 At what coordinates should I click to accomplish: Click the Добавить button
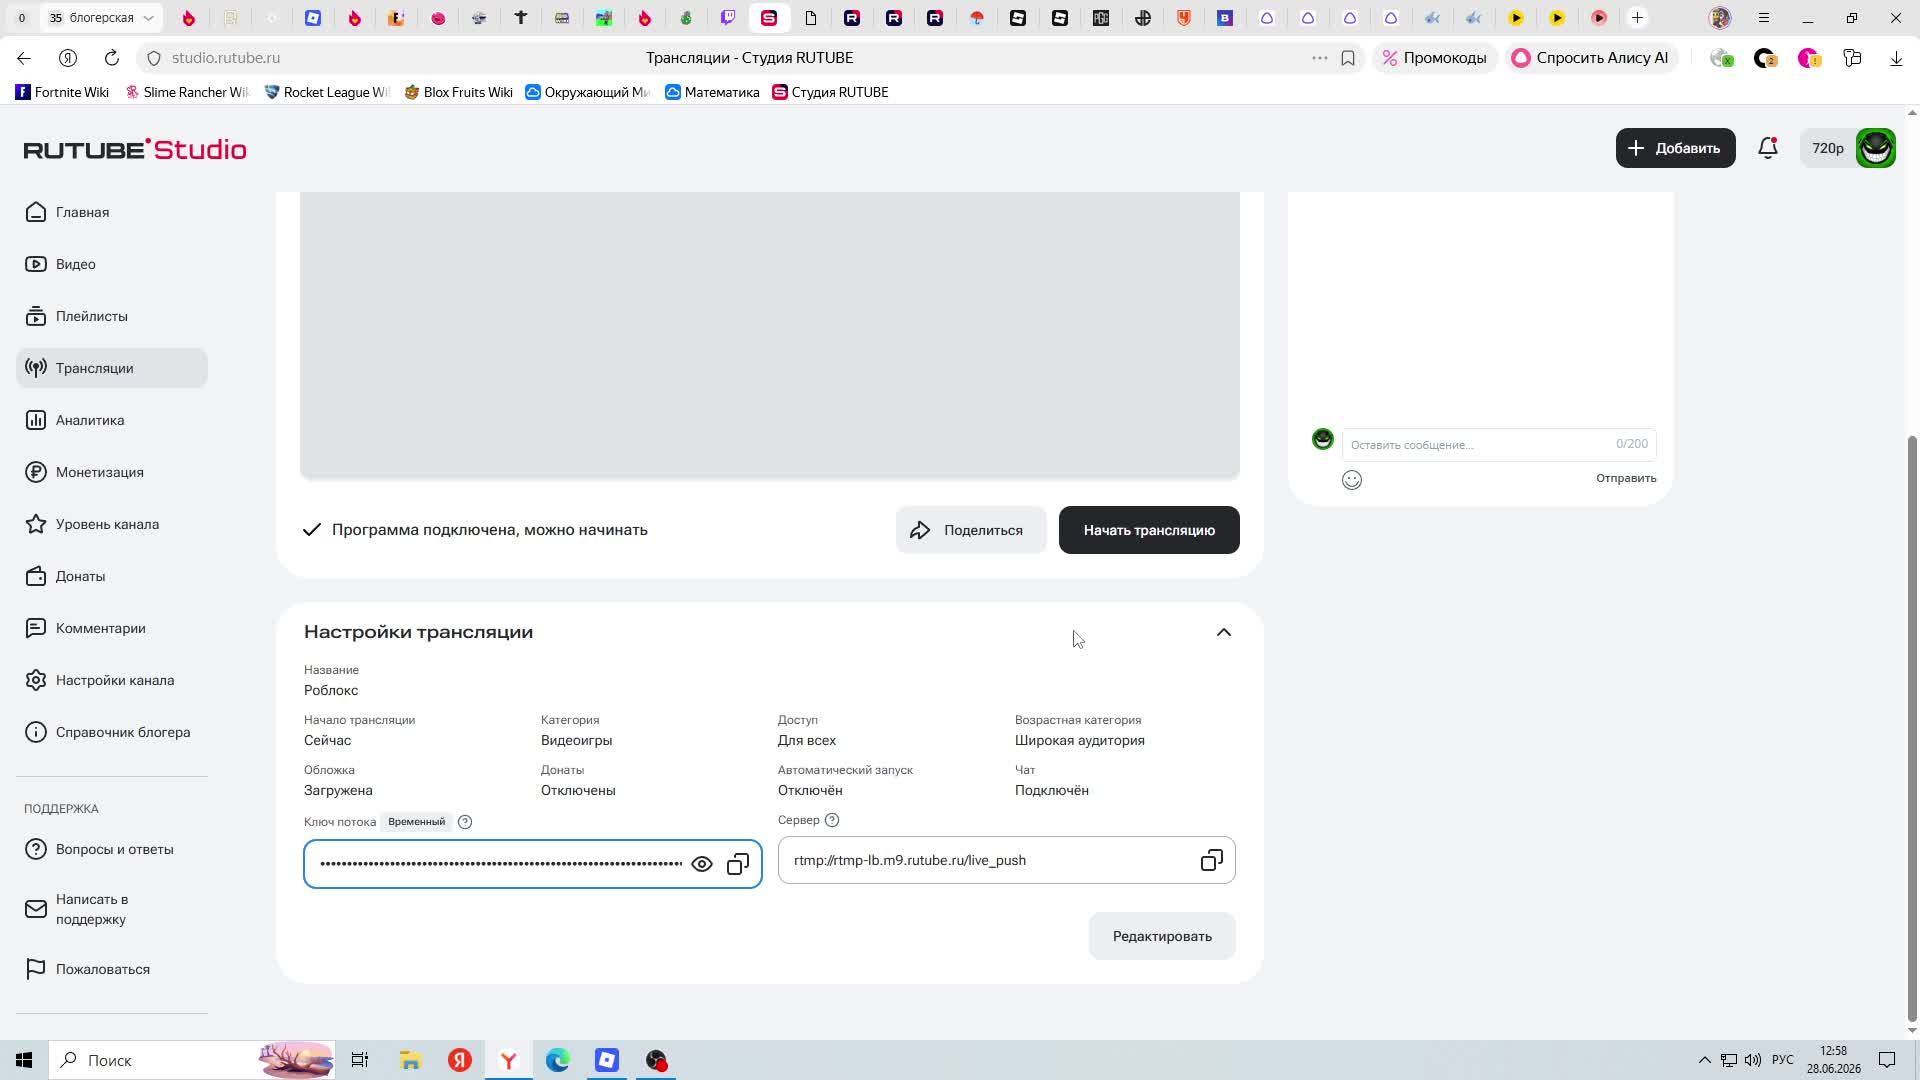(x=1675, y=148)
